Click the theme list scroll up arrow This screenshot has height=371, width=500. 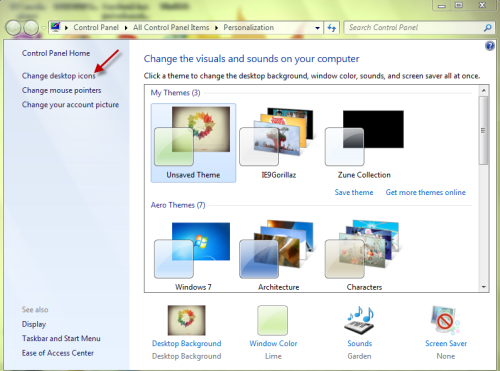[484, 90]
